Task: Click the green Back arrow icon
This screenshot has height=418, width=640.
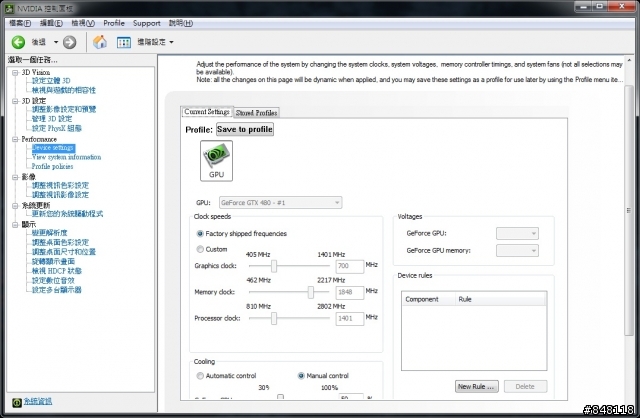Action: 18,42
